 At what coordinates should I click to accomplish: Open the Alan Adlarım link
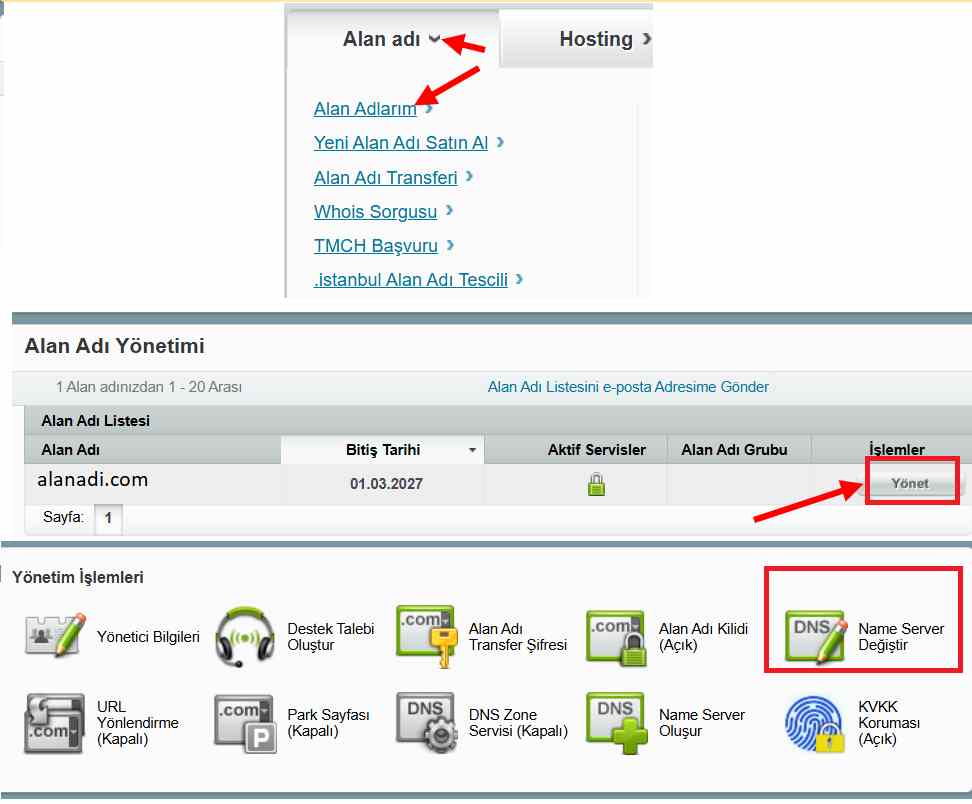point(365,109)
